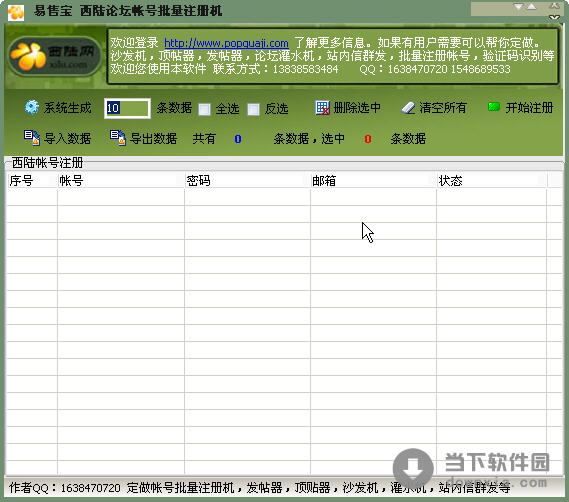This screenshot has height=502, width=569.
Task: Focus the record count field showing 10
Action: pos(127,108)
